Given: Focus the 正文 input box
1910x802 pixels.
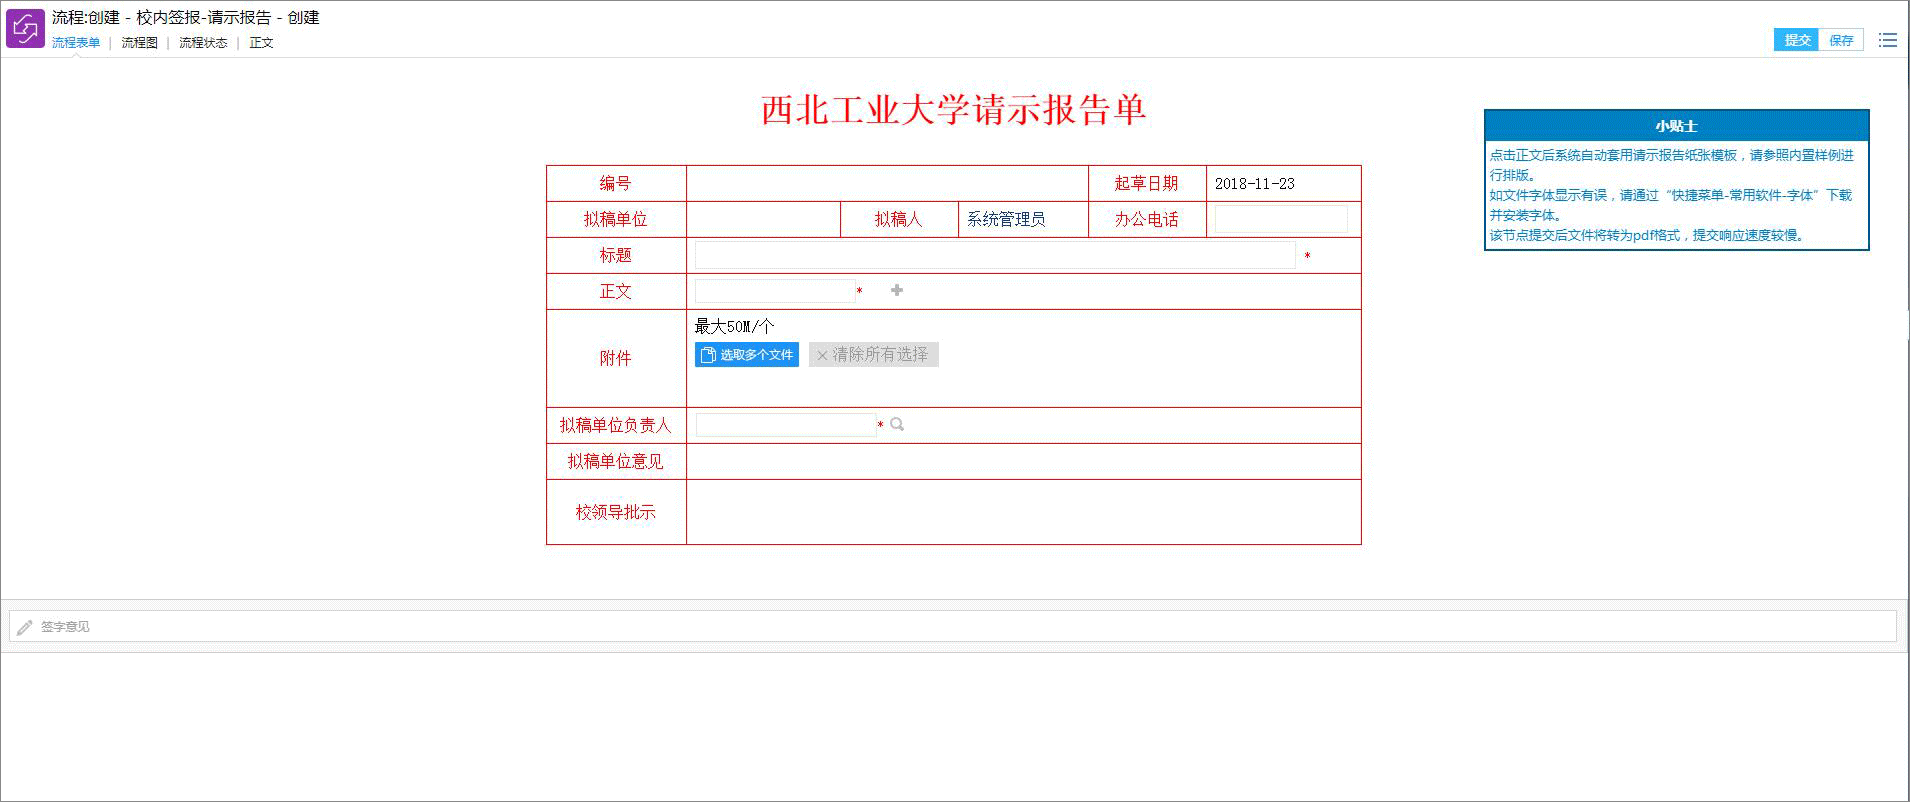Looking at the screenshot, I should (x=775, y=291).
